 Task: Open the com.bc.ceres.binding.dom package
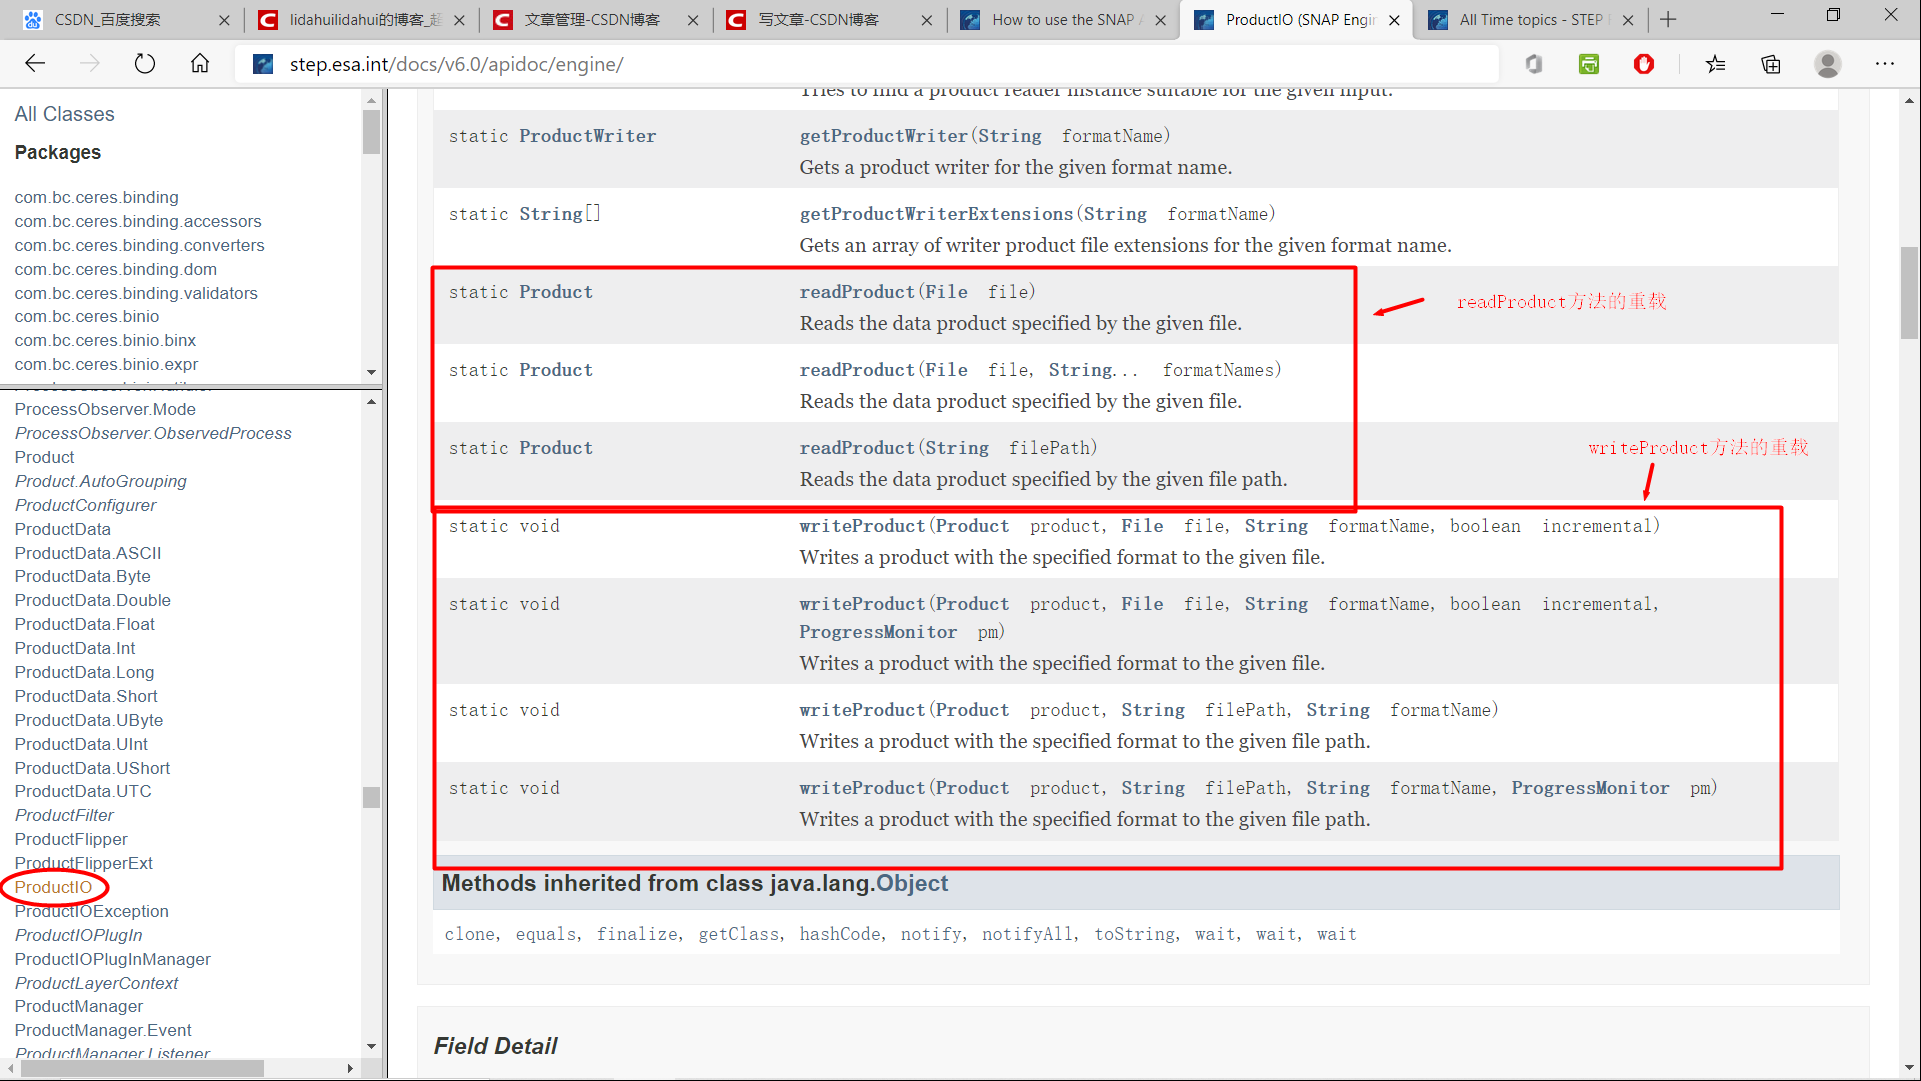(x=115, y=269)
